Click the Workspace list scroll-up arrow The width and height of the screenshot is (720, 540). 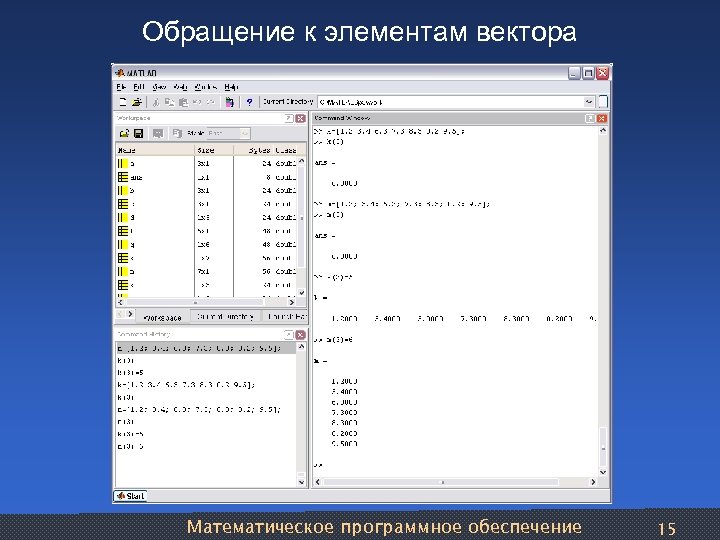point(302,161)
